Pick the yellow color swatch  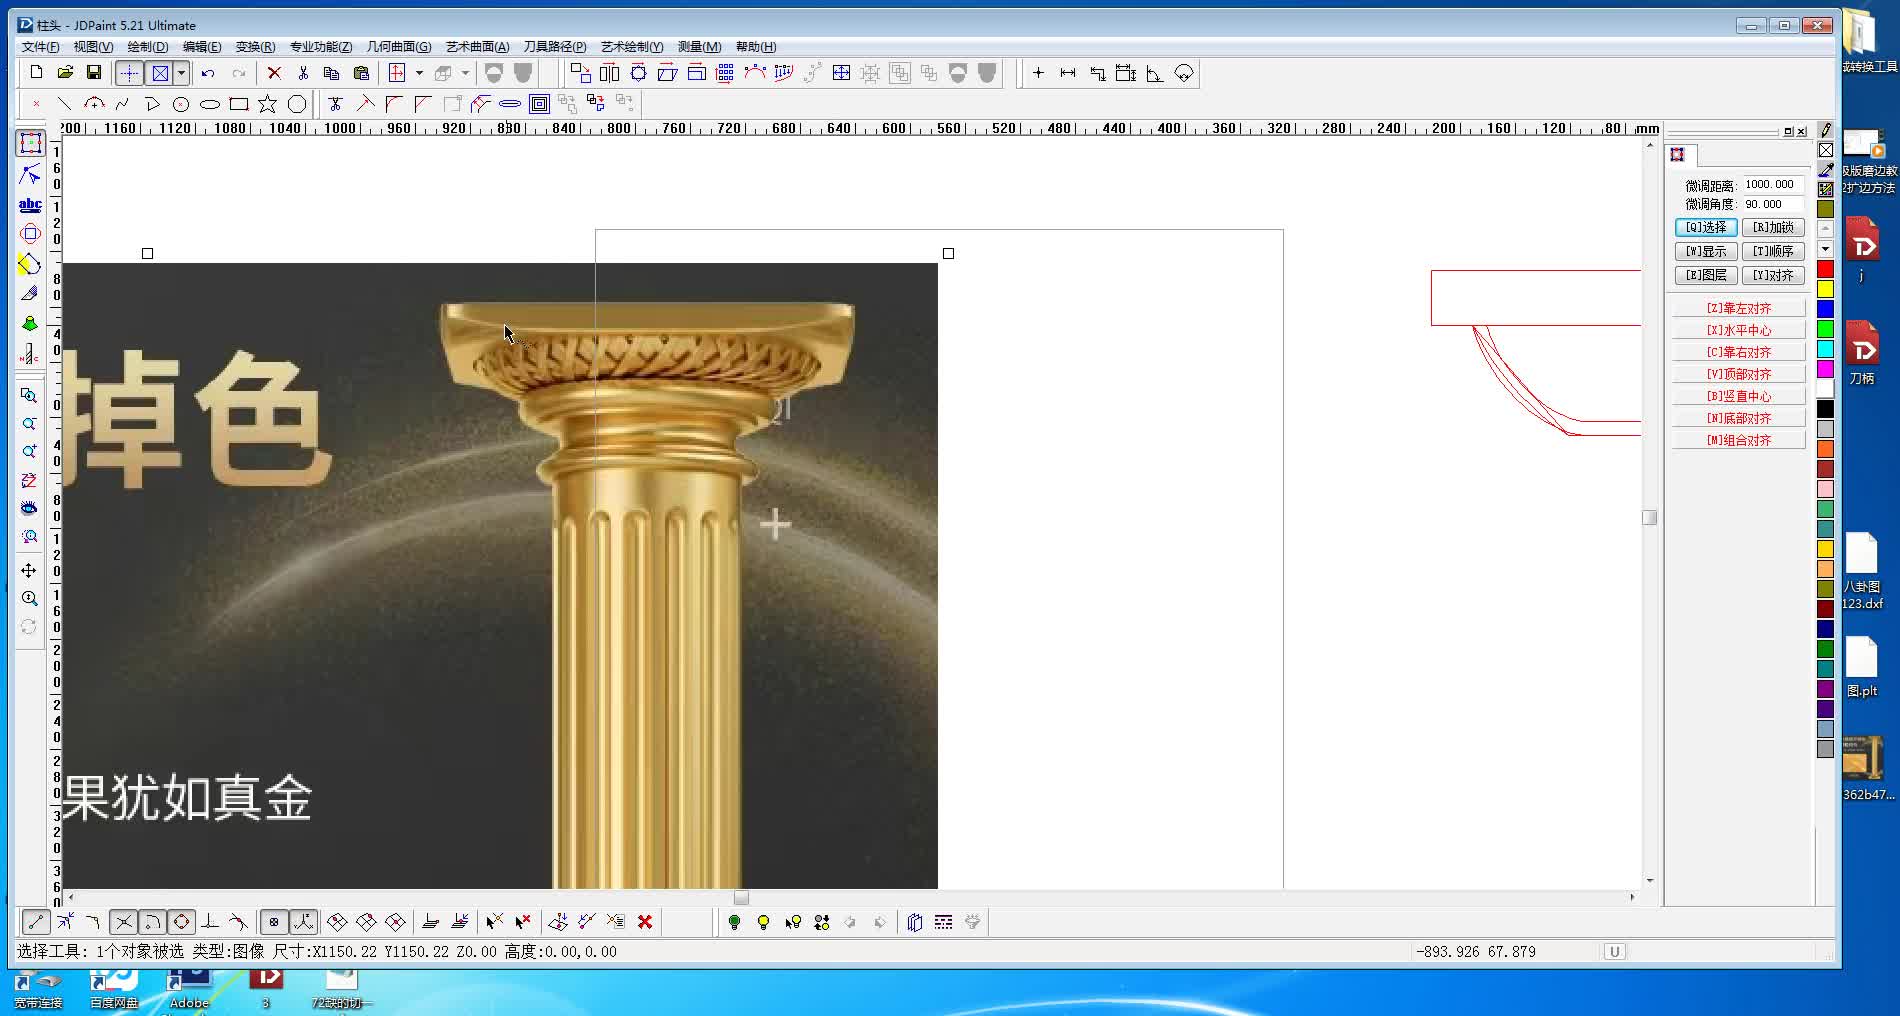1825,289
